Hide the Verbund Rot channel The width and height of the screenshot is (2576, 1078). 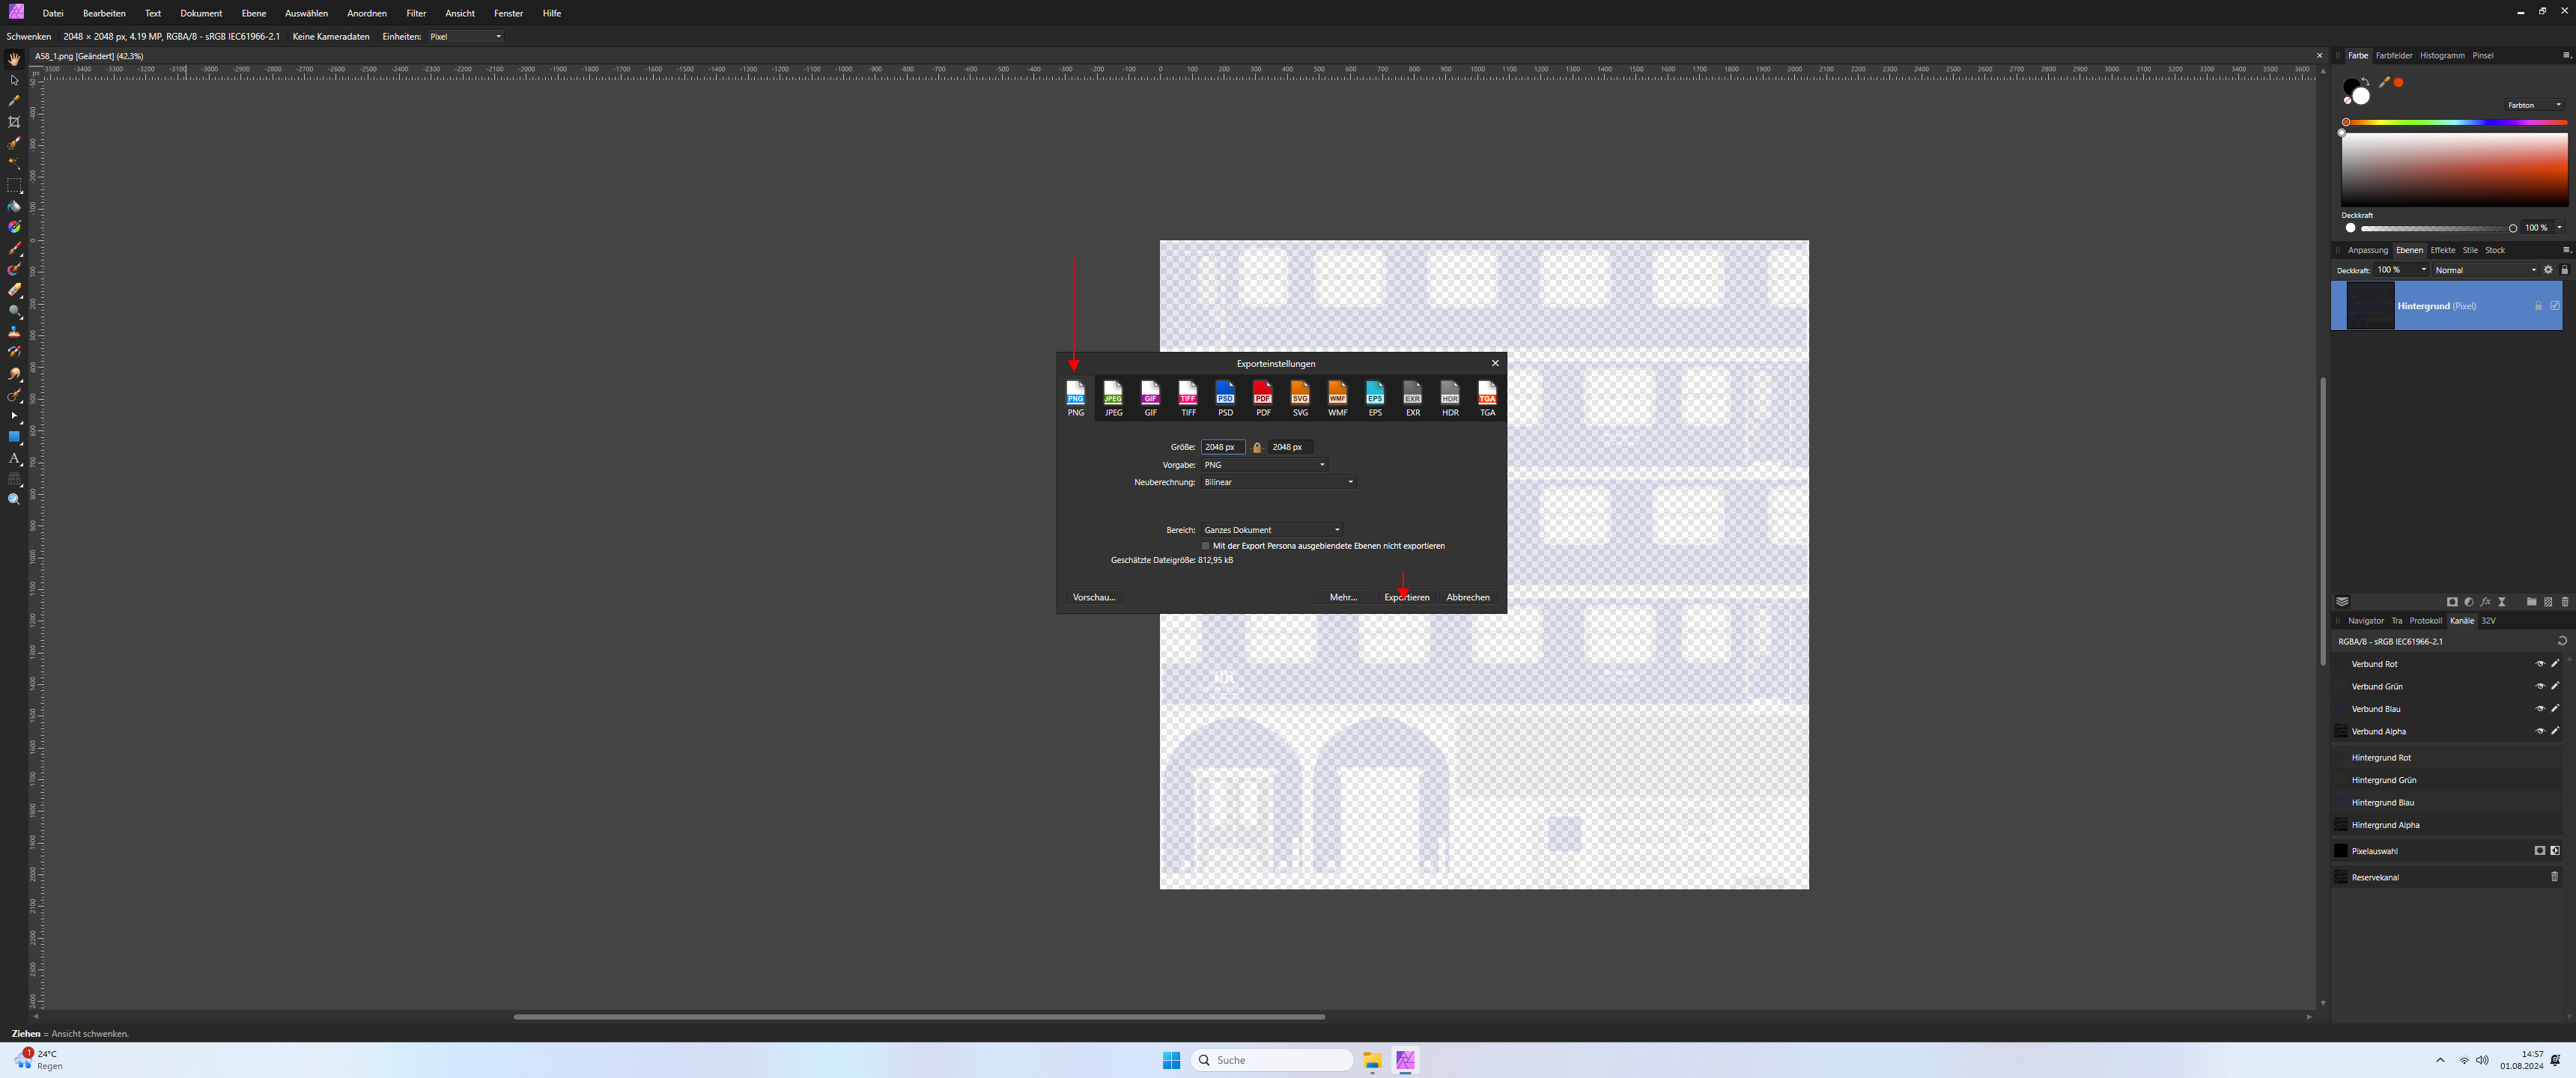2539,664
